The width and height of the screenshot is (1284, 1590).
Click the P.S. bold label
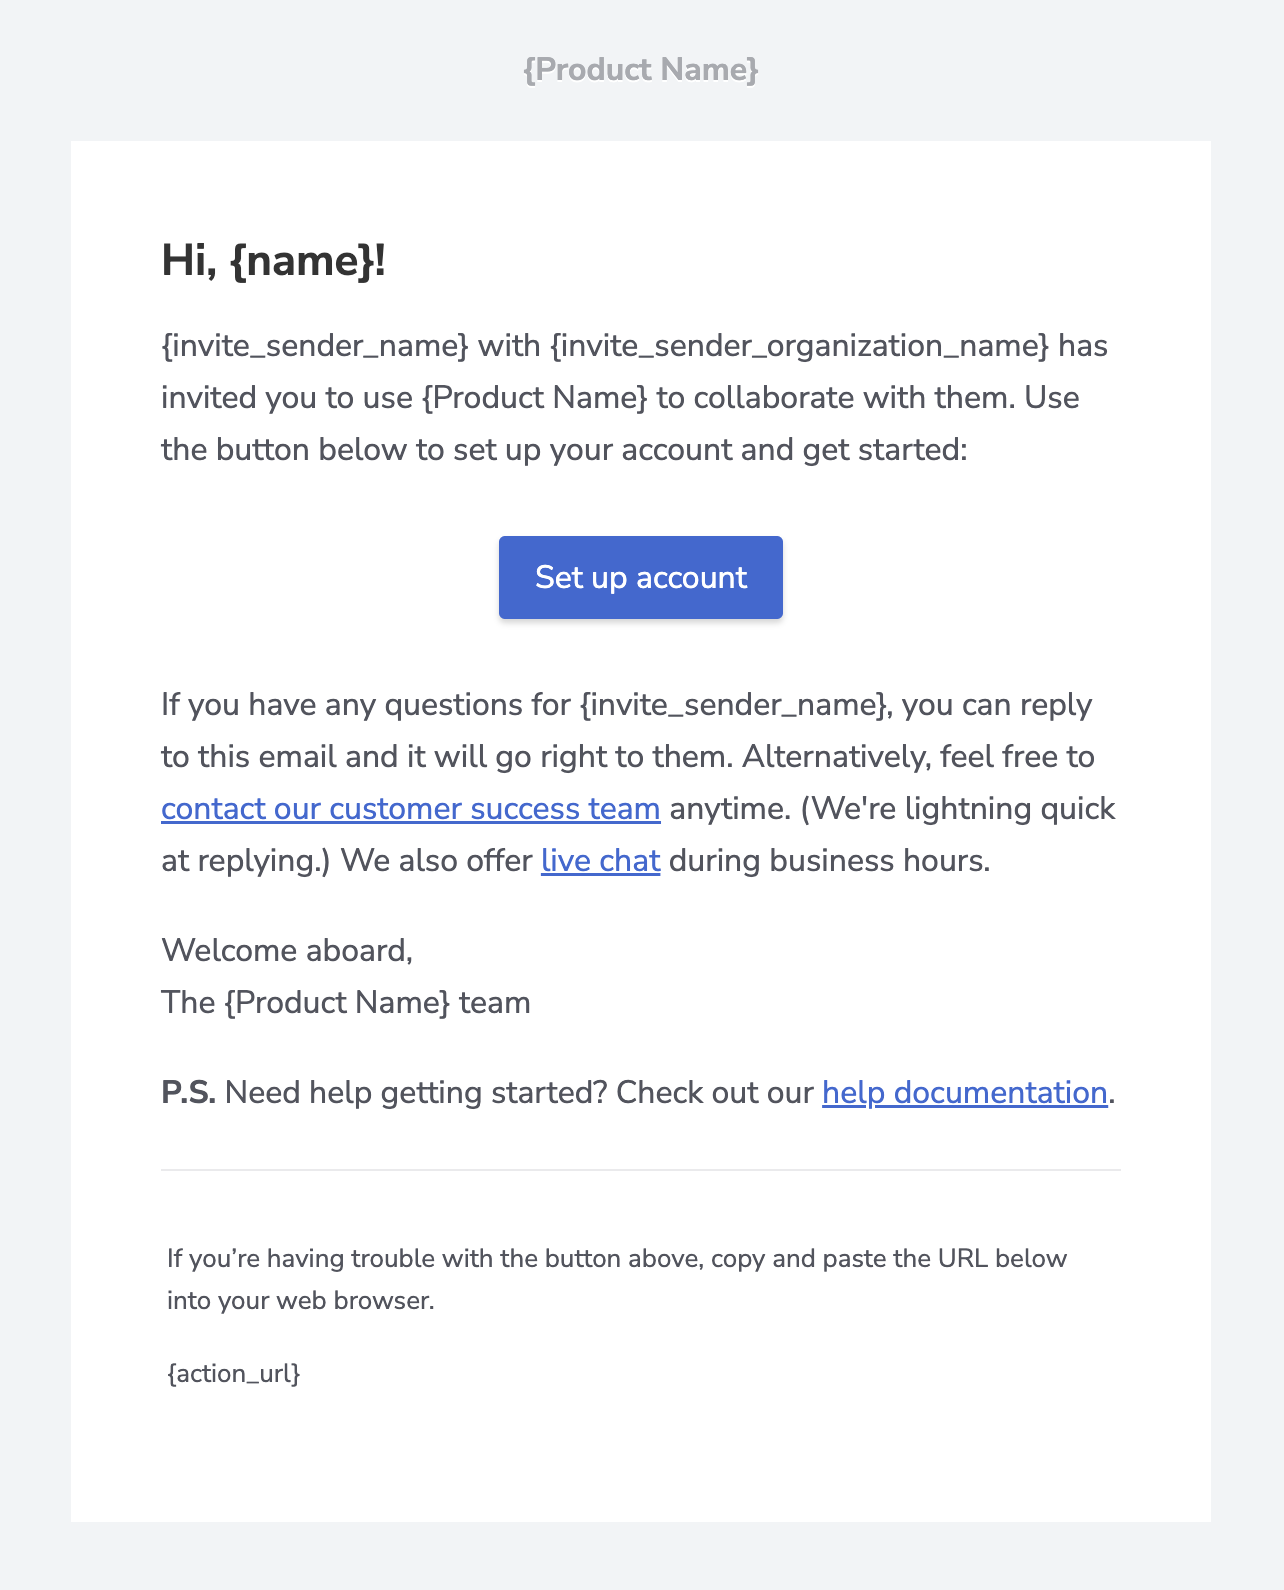(x=189, y=1092)
